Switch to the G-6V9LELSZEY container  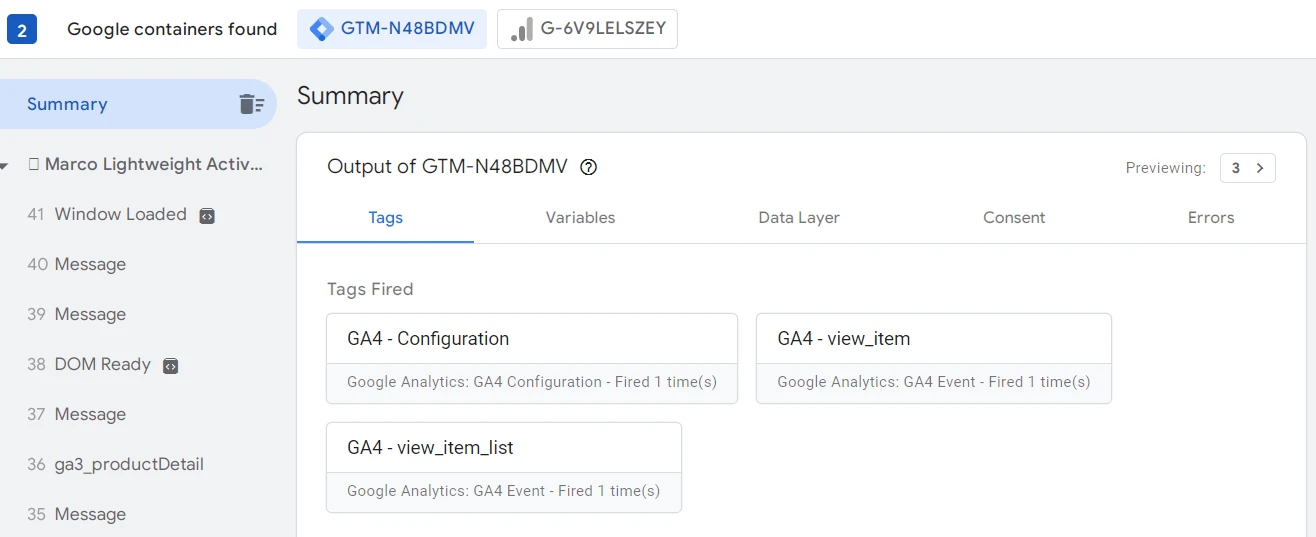click(x=587, y=30)
